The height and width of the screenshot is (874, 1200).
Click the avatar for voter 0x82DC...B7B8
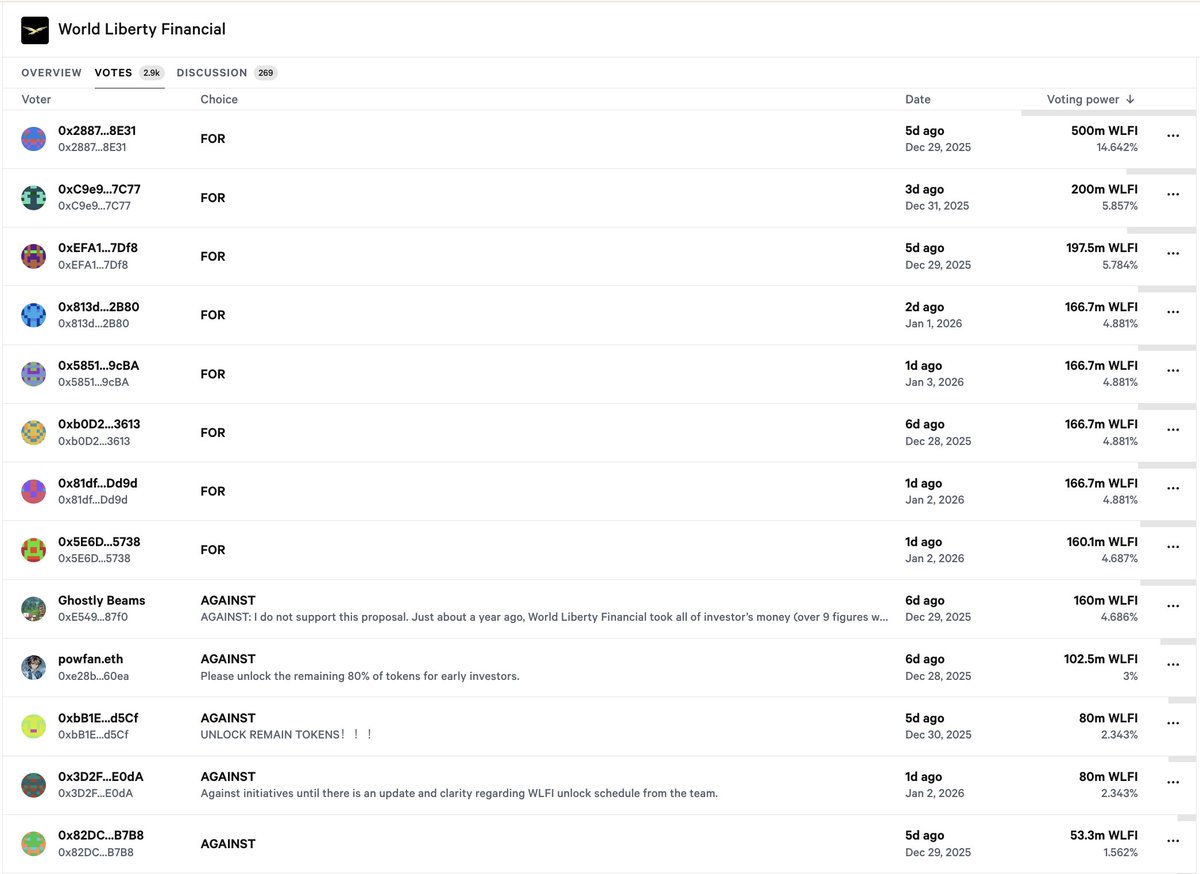click(31, 843)
